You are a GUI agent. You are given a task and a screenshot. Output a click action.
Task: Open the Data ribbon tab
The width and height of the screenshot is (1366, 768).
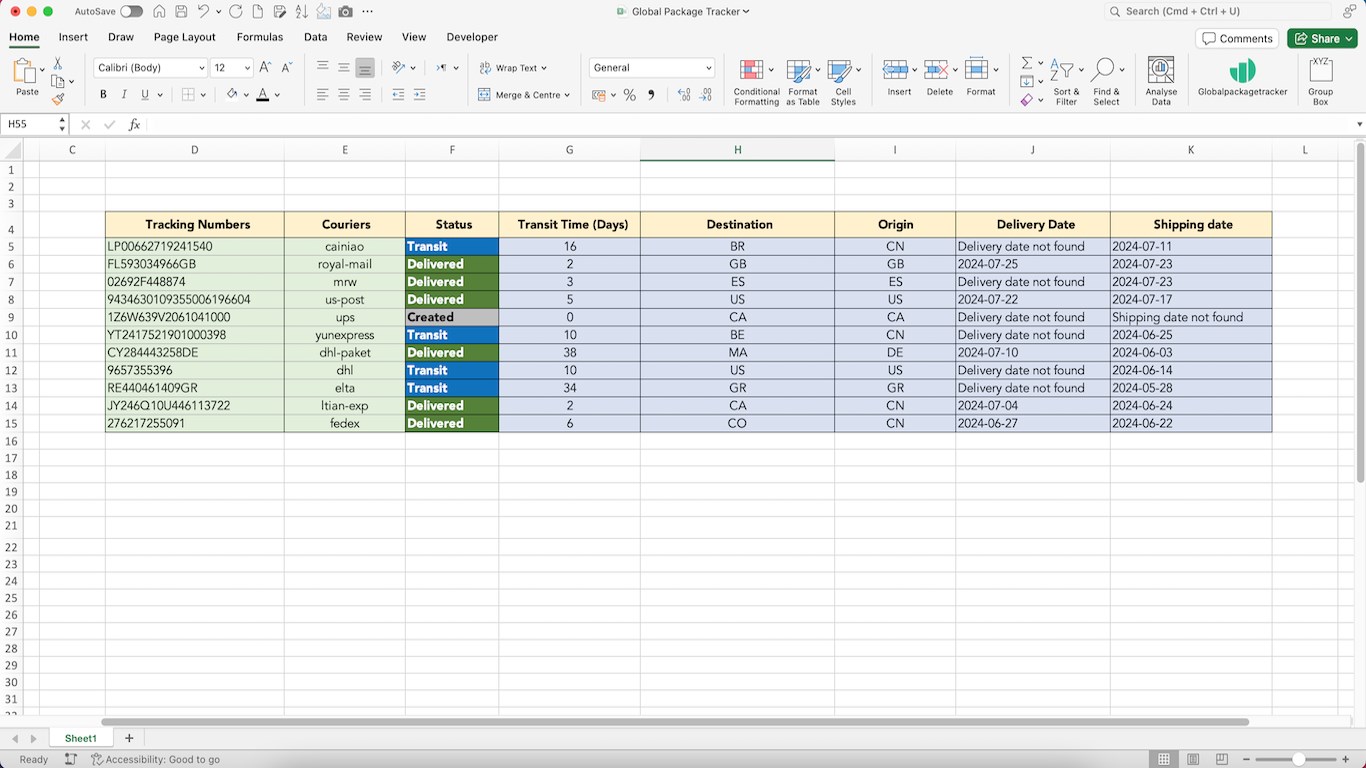click(x=316, y=37)
